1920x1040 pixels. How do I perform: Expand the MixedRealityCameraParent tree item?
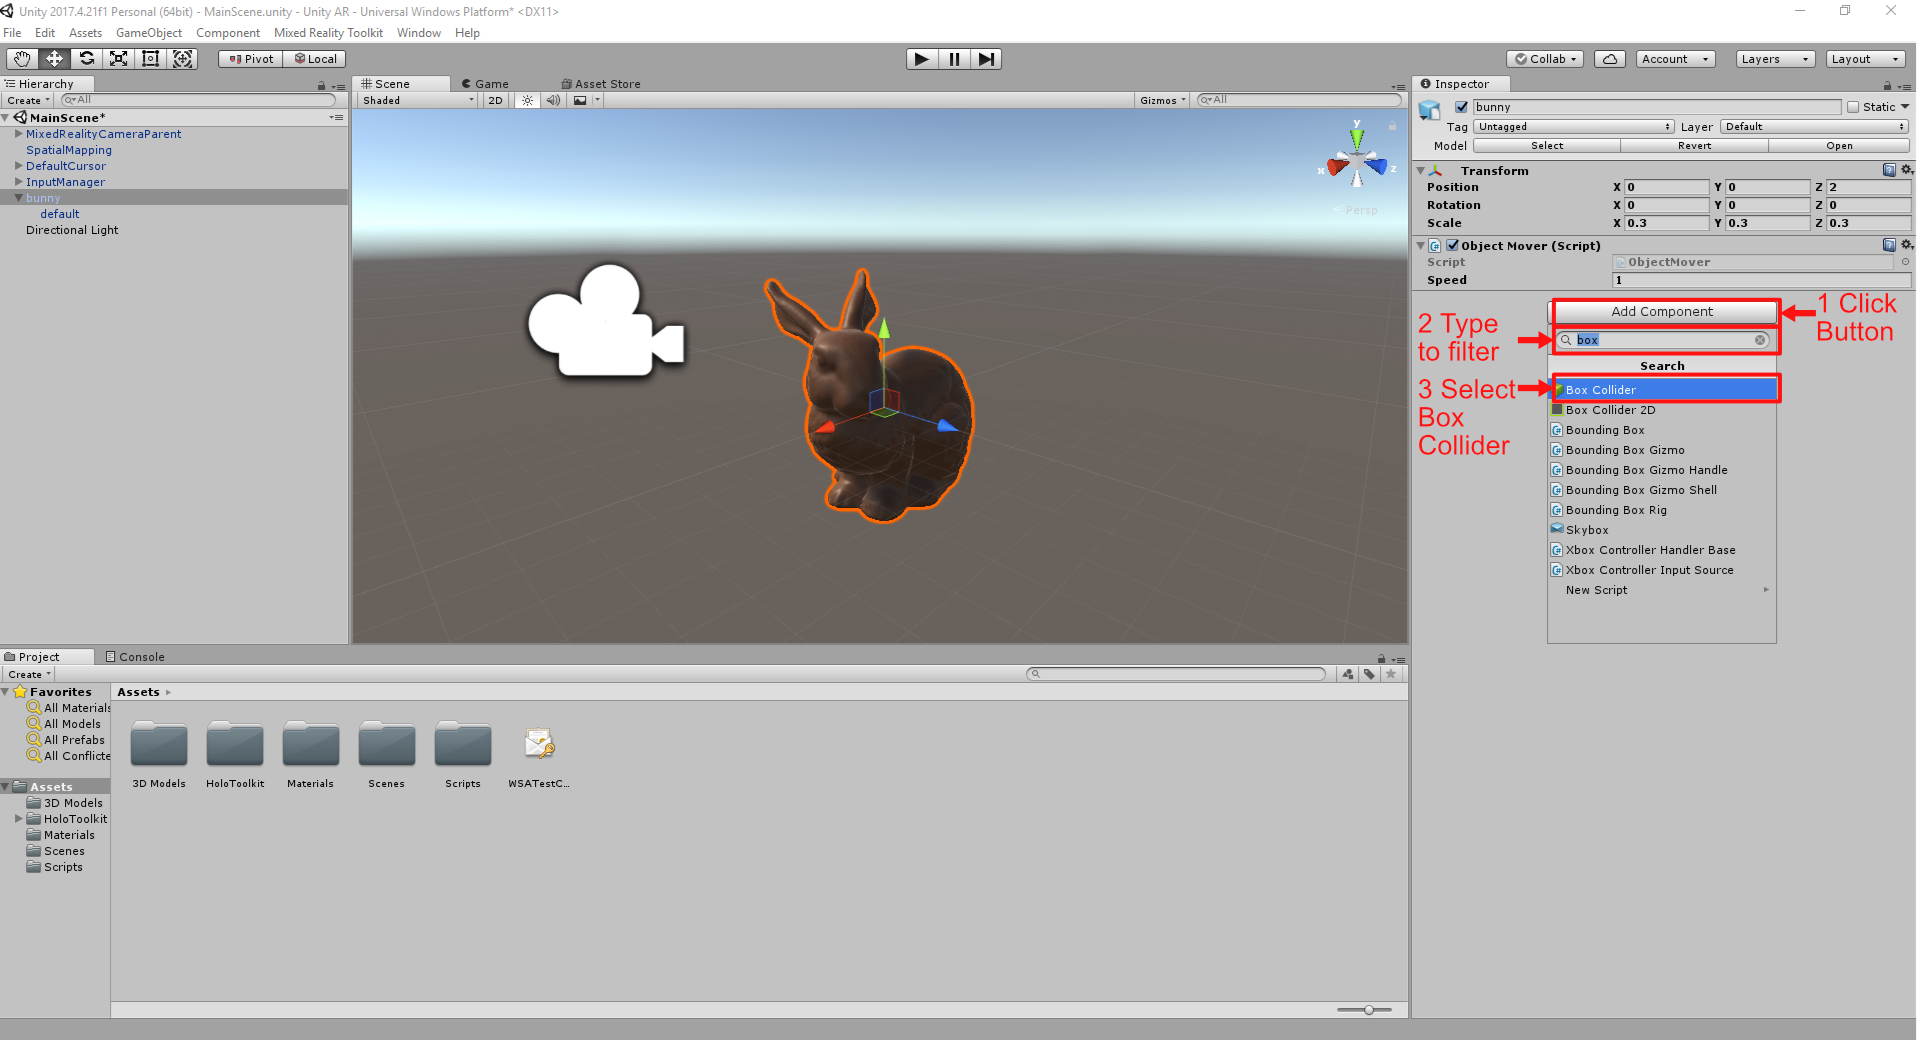tap(18, 134)
